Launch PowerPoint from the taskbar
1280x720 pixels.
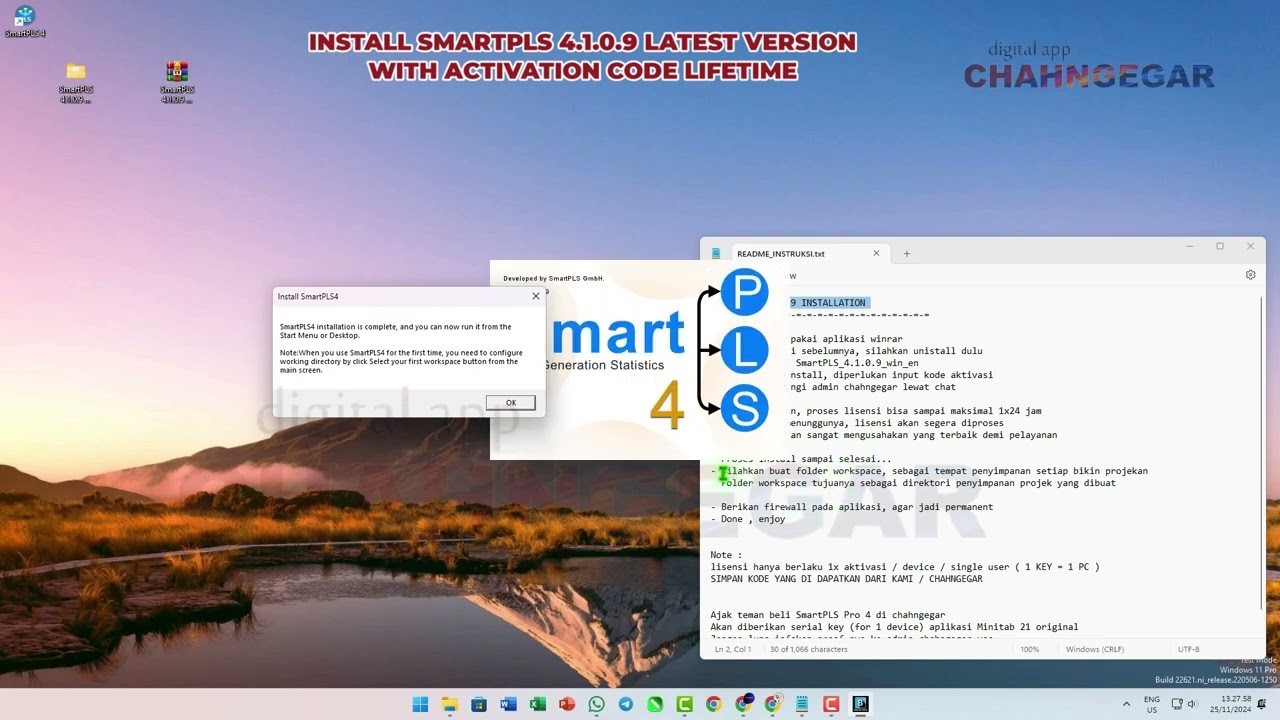click(567, 704)
